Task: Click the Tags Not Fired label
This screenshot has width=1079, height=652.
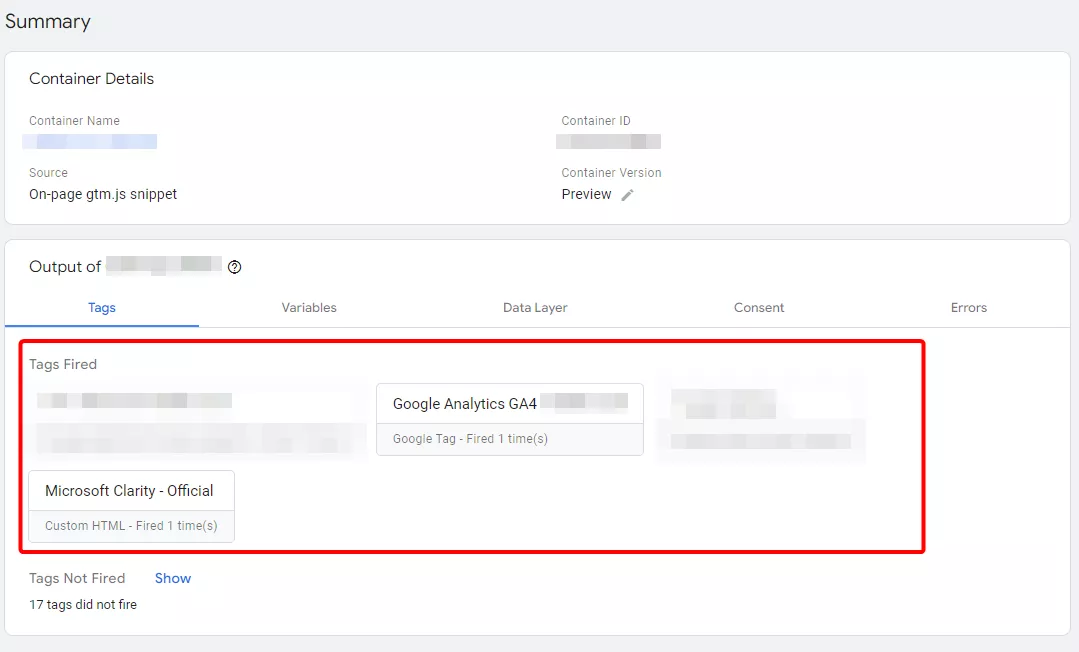Action: tap(77, 578)
